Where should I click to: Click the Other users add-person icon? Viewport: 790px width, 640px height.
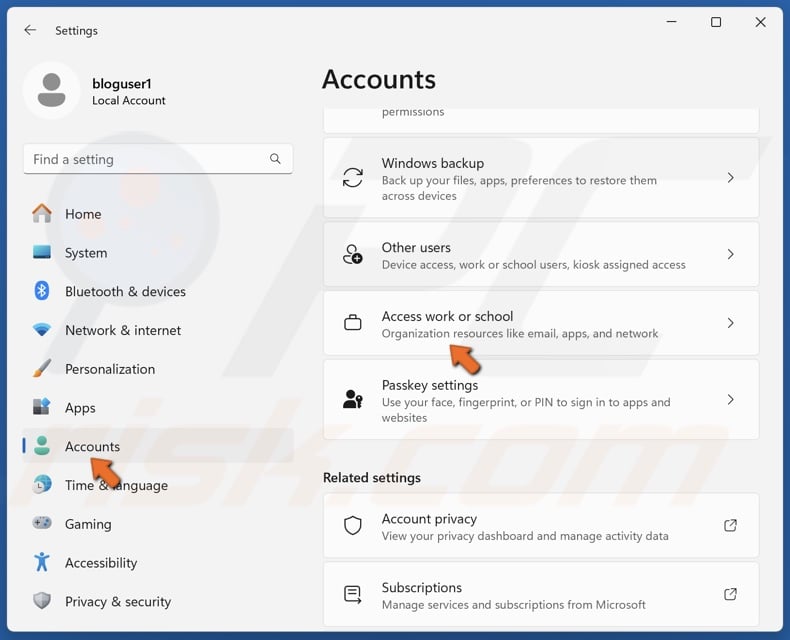pyautogui.click(x=353, y=254)
